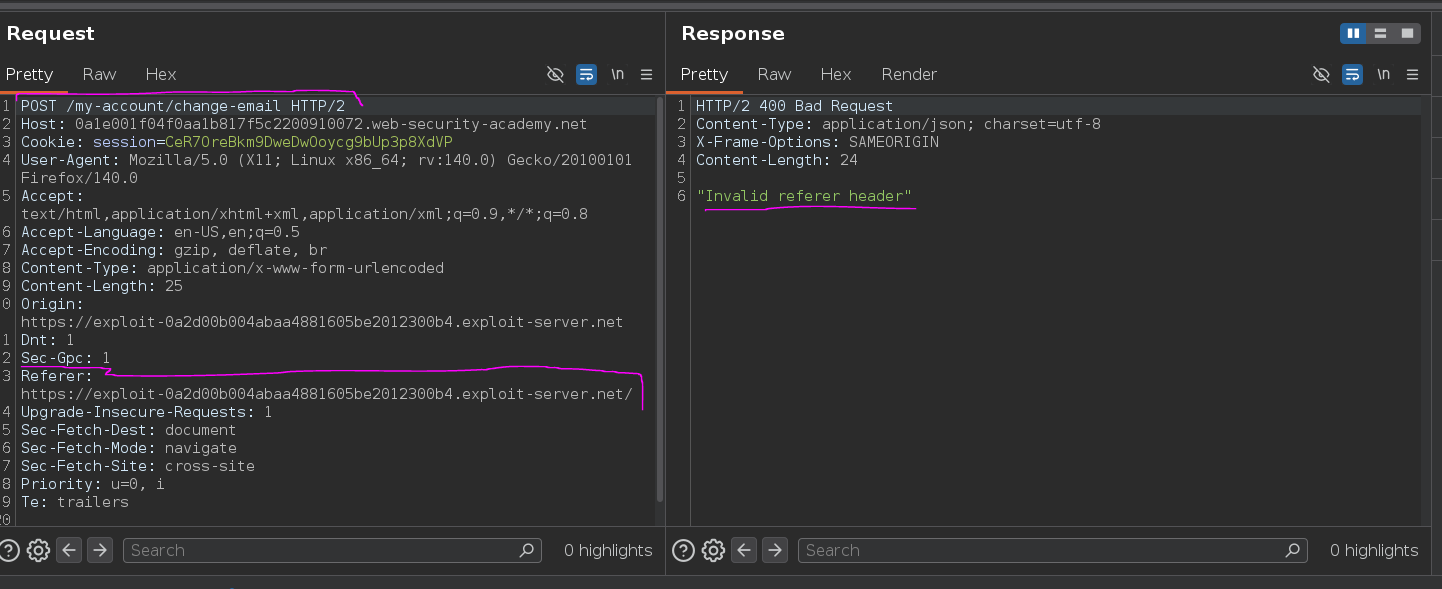Image resolution: width=1442 pixels, height=589 pixels.
Task: Click the Accept-Encoding header line
Action: click(174, 250)
